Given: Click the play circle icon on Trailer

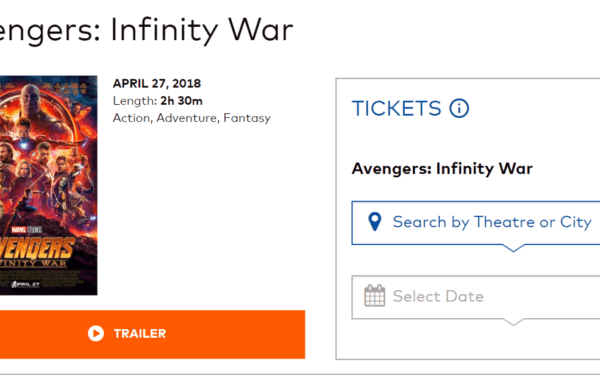Looking at the screenshot, I should 96,333.
